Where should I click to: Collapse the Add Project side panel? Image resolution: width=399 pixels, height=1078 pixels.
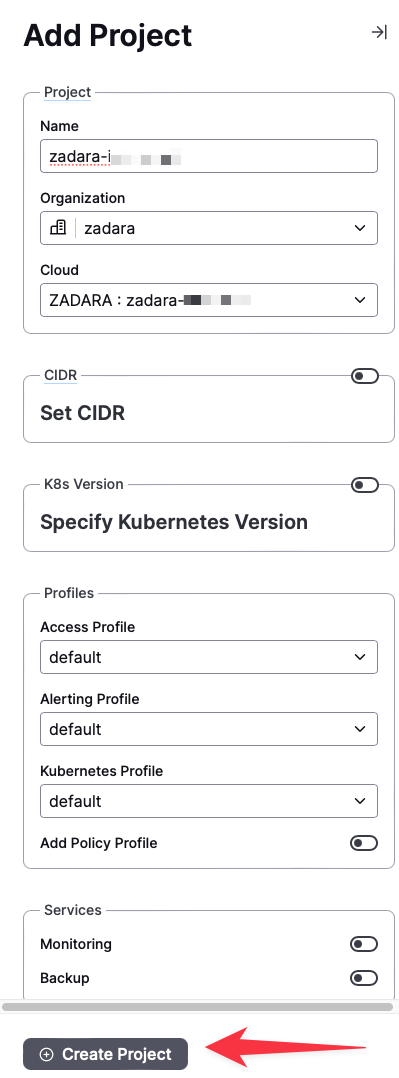coord(379,32)
